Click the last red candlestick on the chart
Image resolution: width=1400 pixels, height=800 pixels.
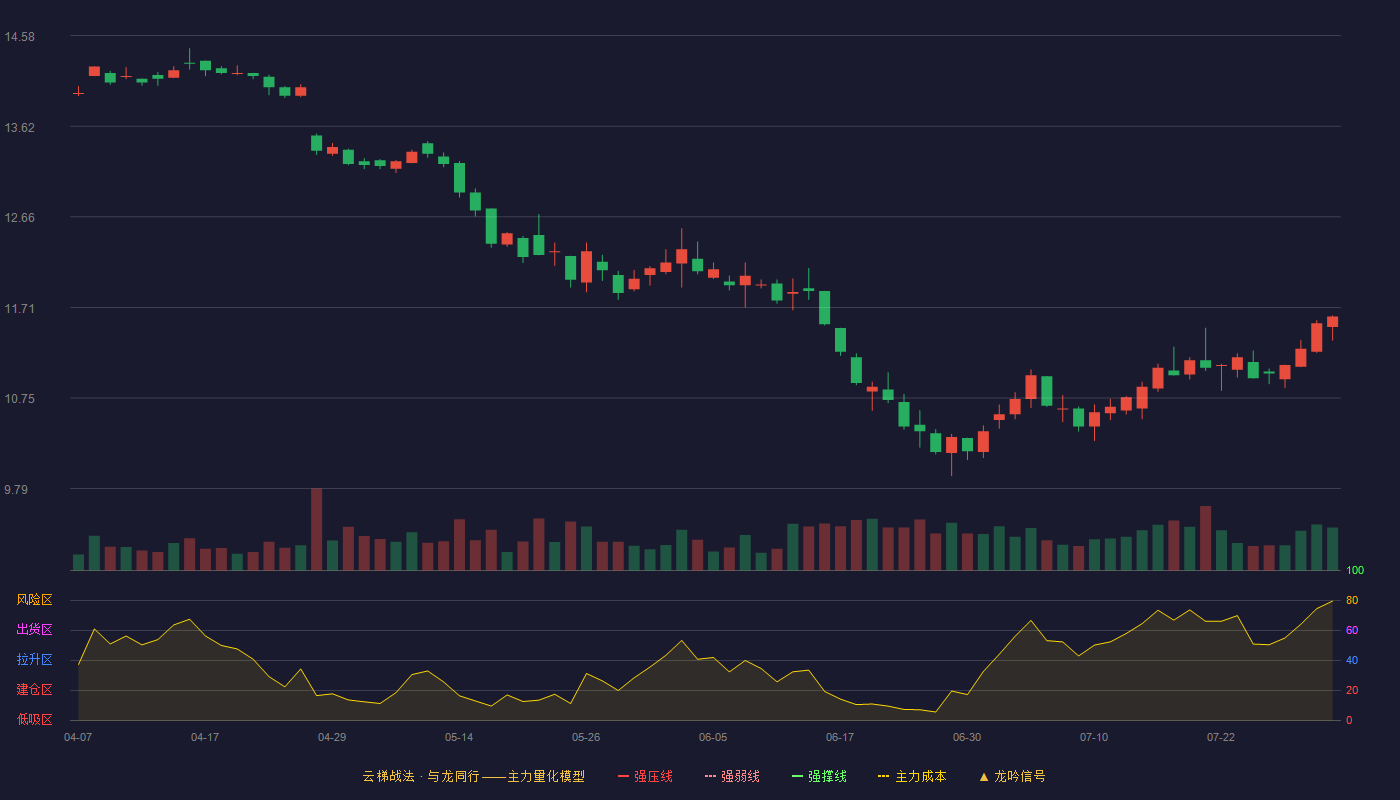(x=1332, y=322)
